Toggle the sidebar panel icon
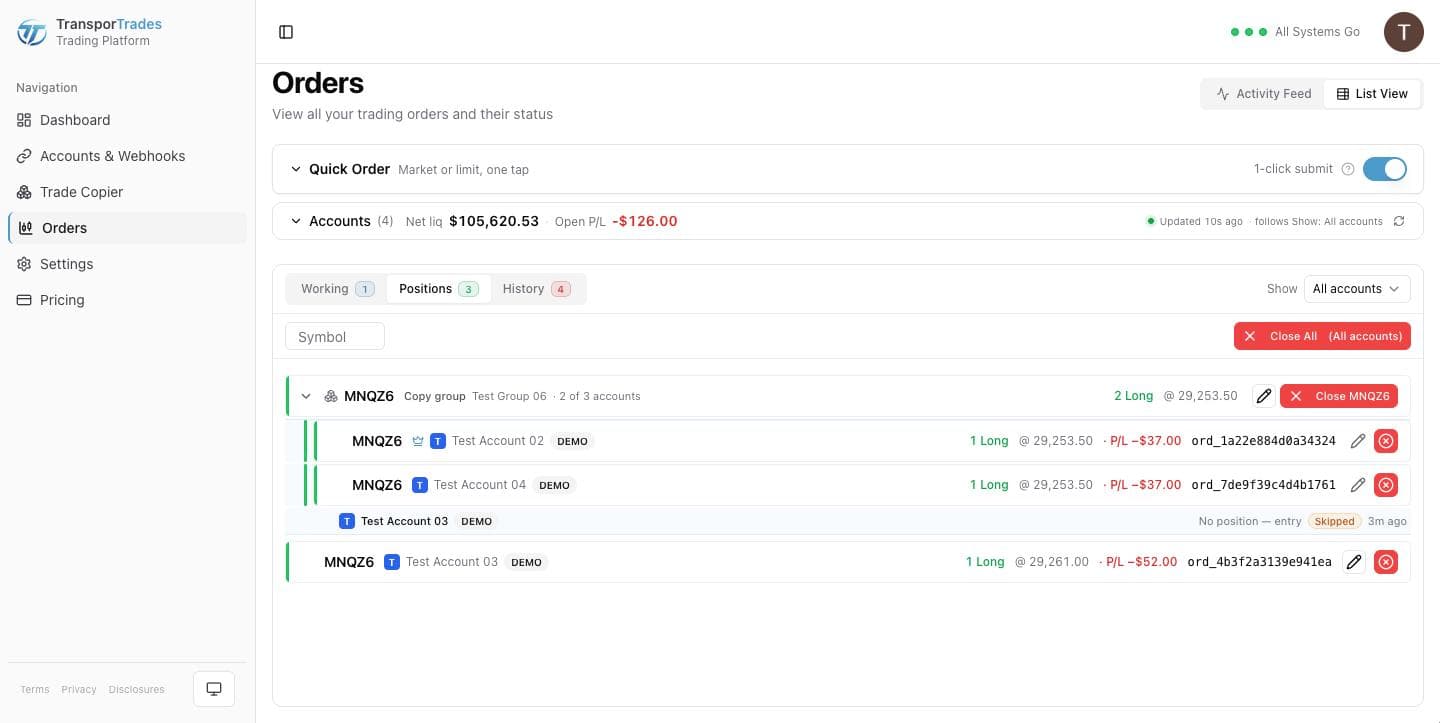 pyautogui.click(x=286, y=32)
